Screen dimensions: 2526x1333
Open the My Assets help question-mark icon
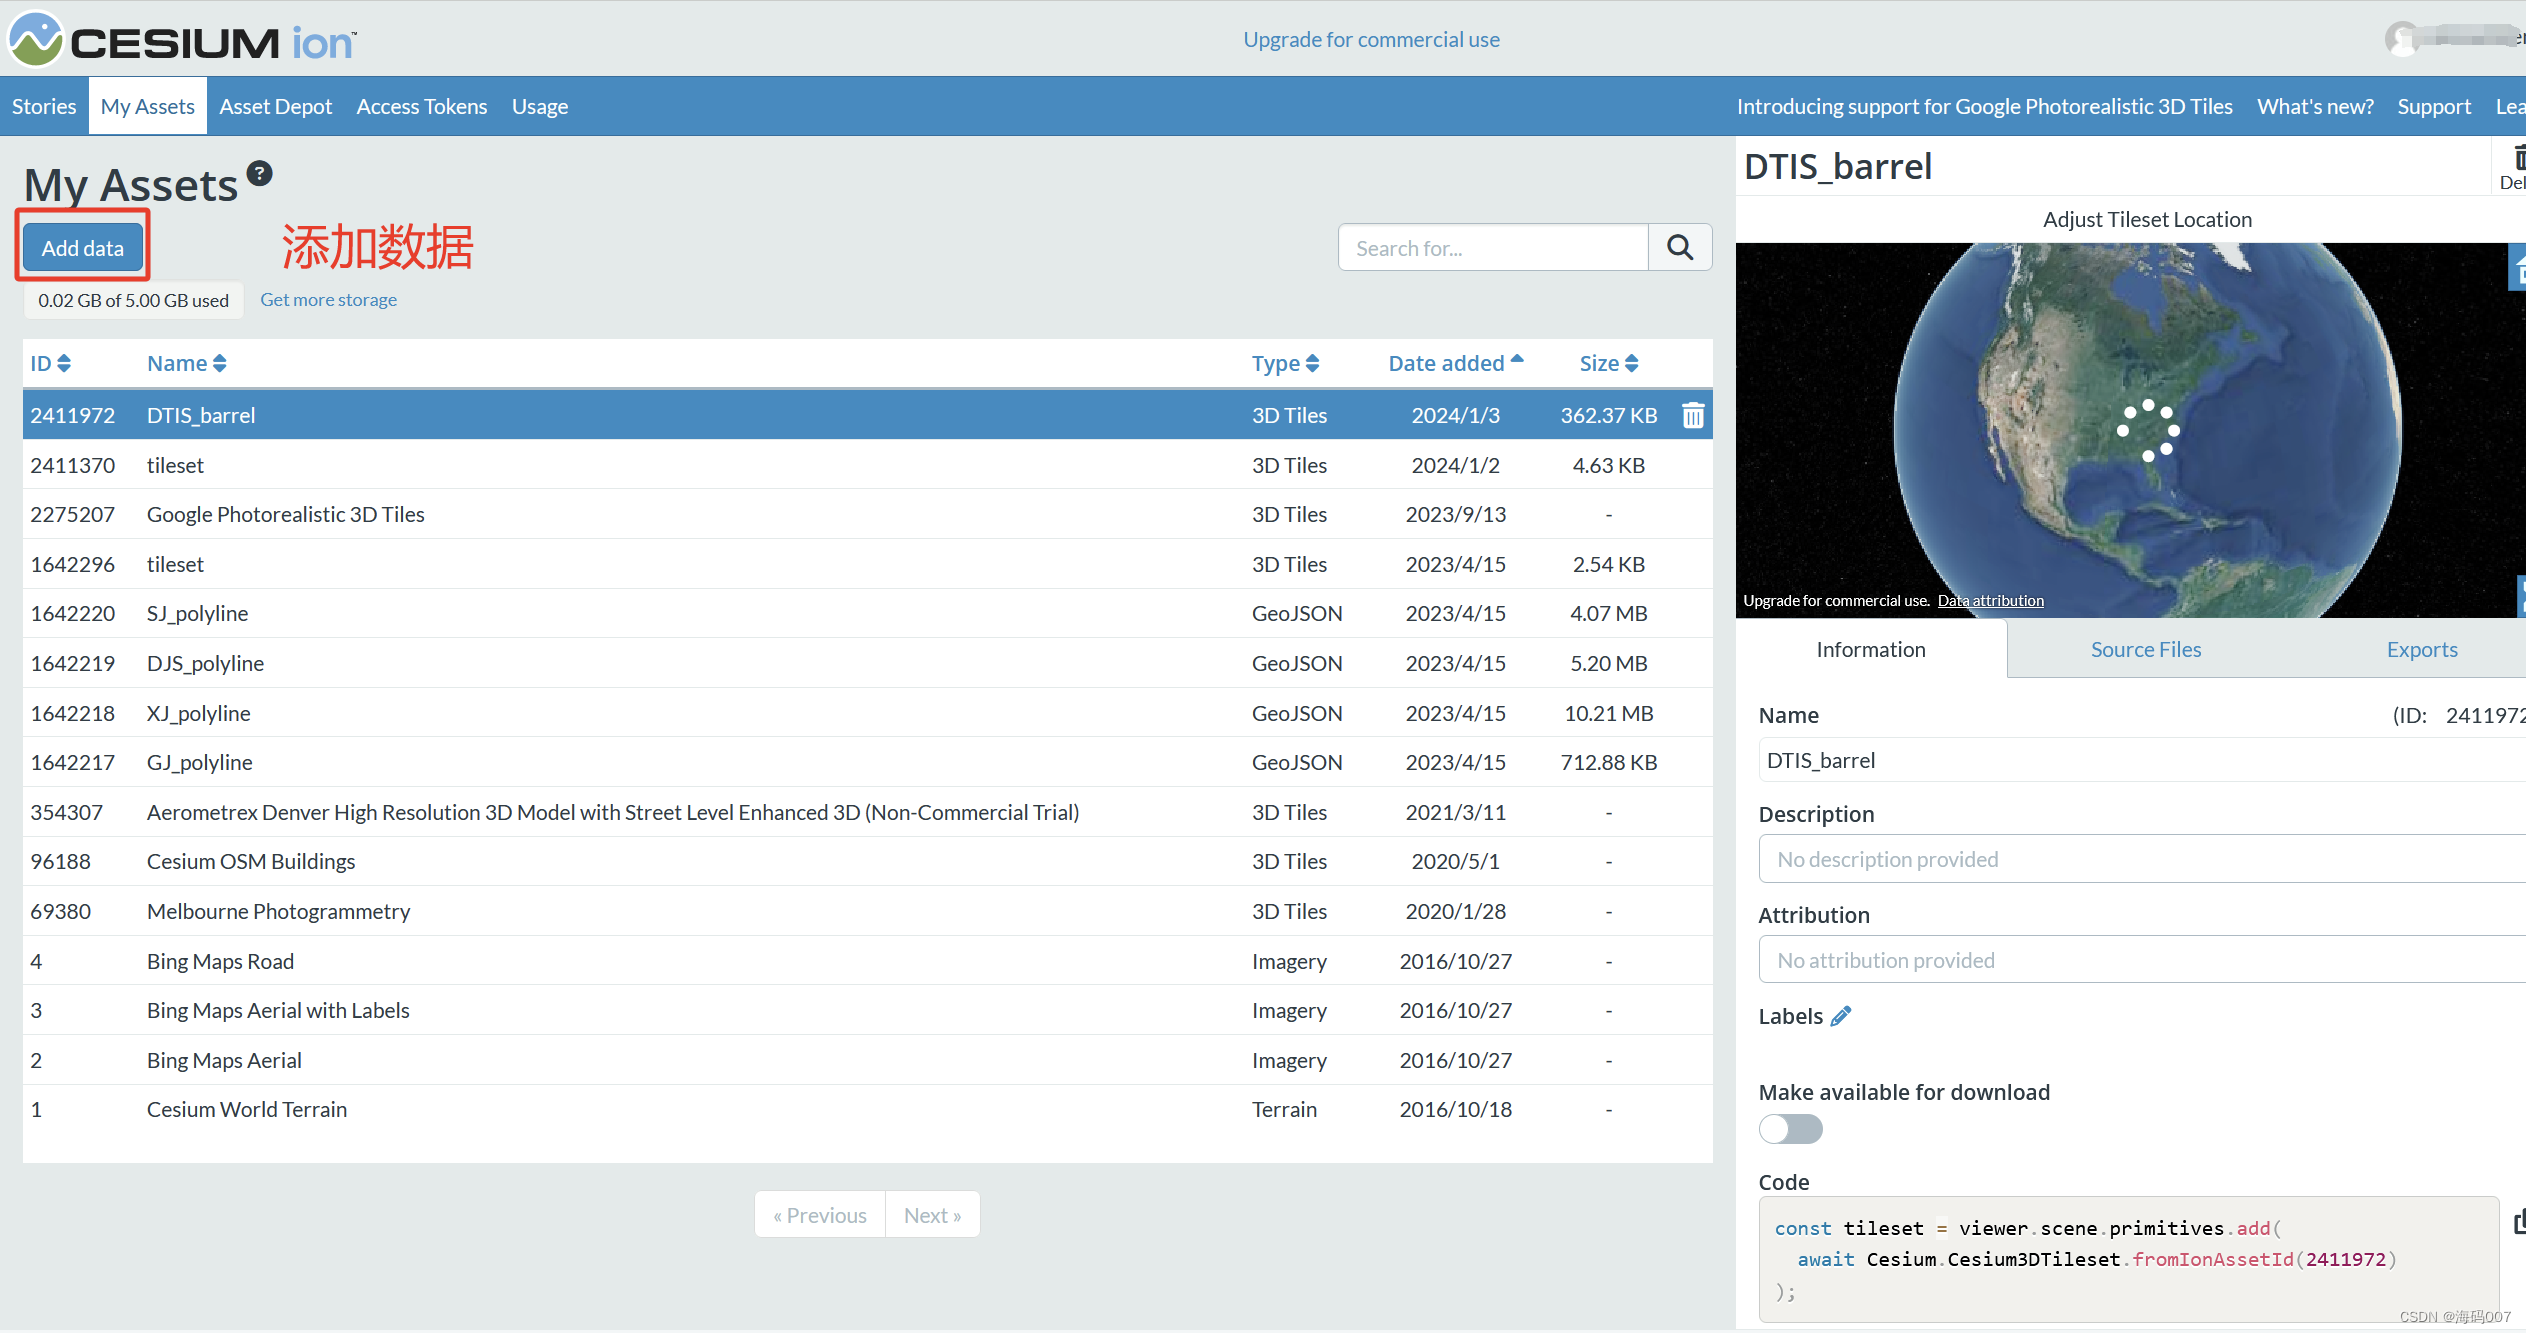(260, 173)
